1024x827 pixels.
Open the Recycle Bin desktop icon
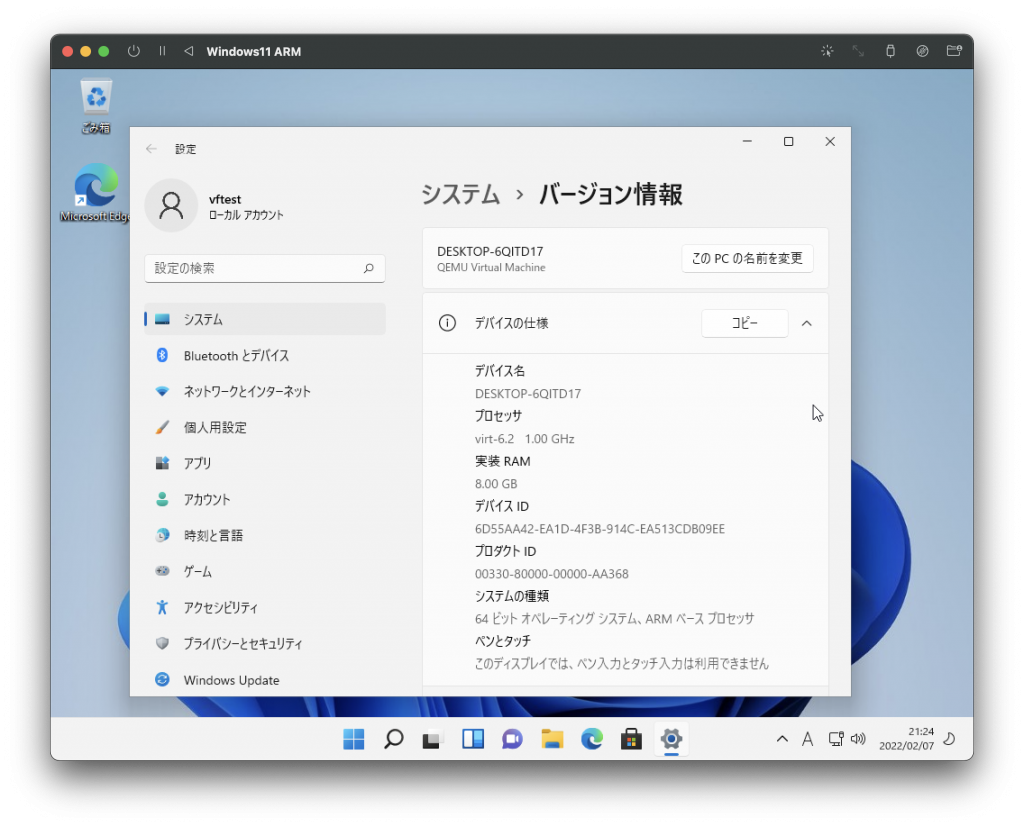[96, 106]
